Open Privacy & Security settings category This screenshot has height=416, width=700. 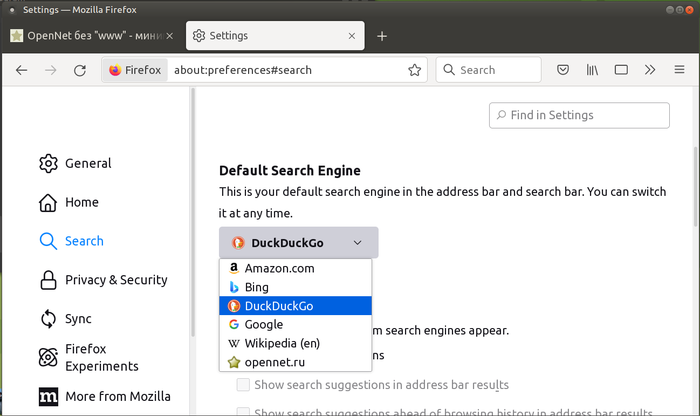click(115, 280)
